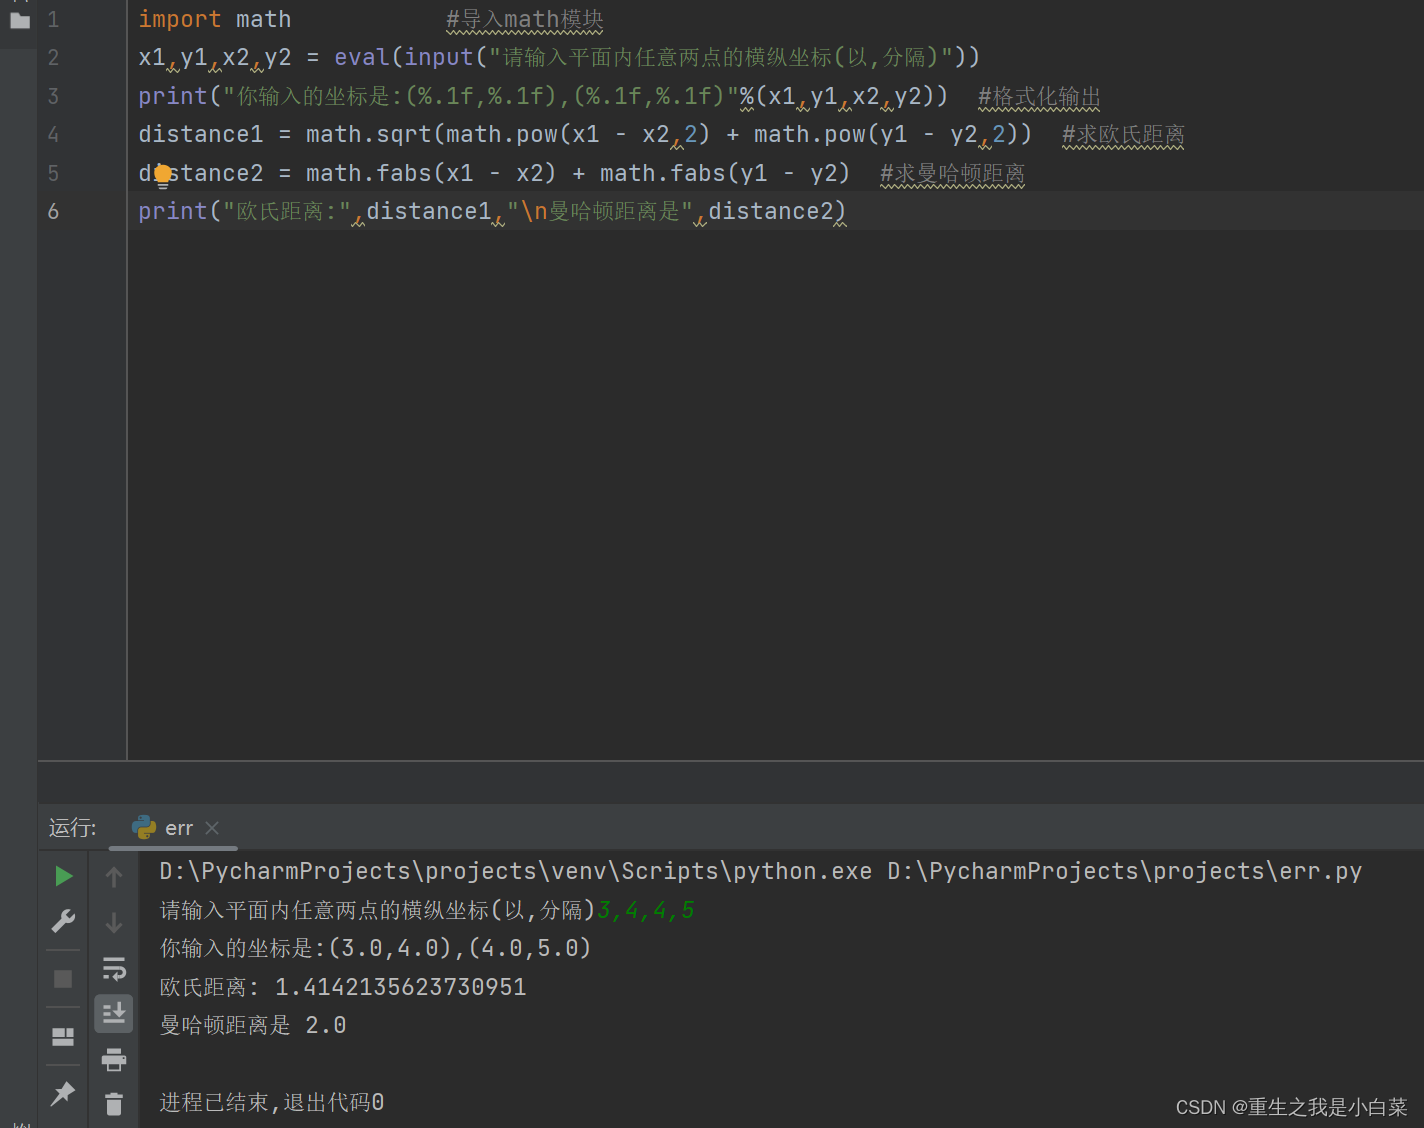Click the Down the stack trace arrow
Image resolution: width=1424 pixels, height=1128 pixels.
[114, 923]
